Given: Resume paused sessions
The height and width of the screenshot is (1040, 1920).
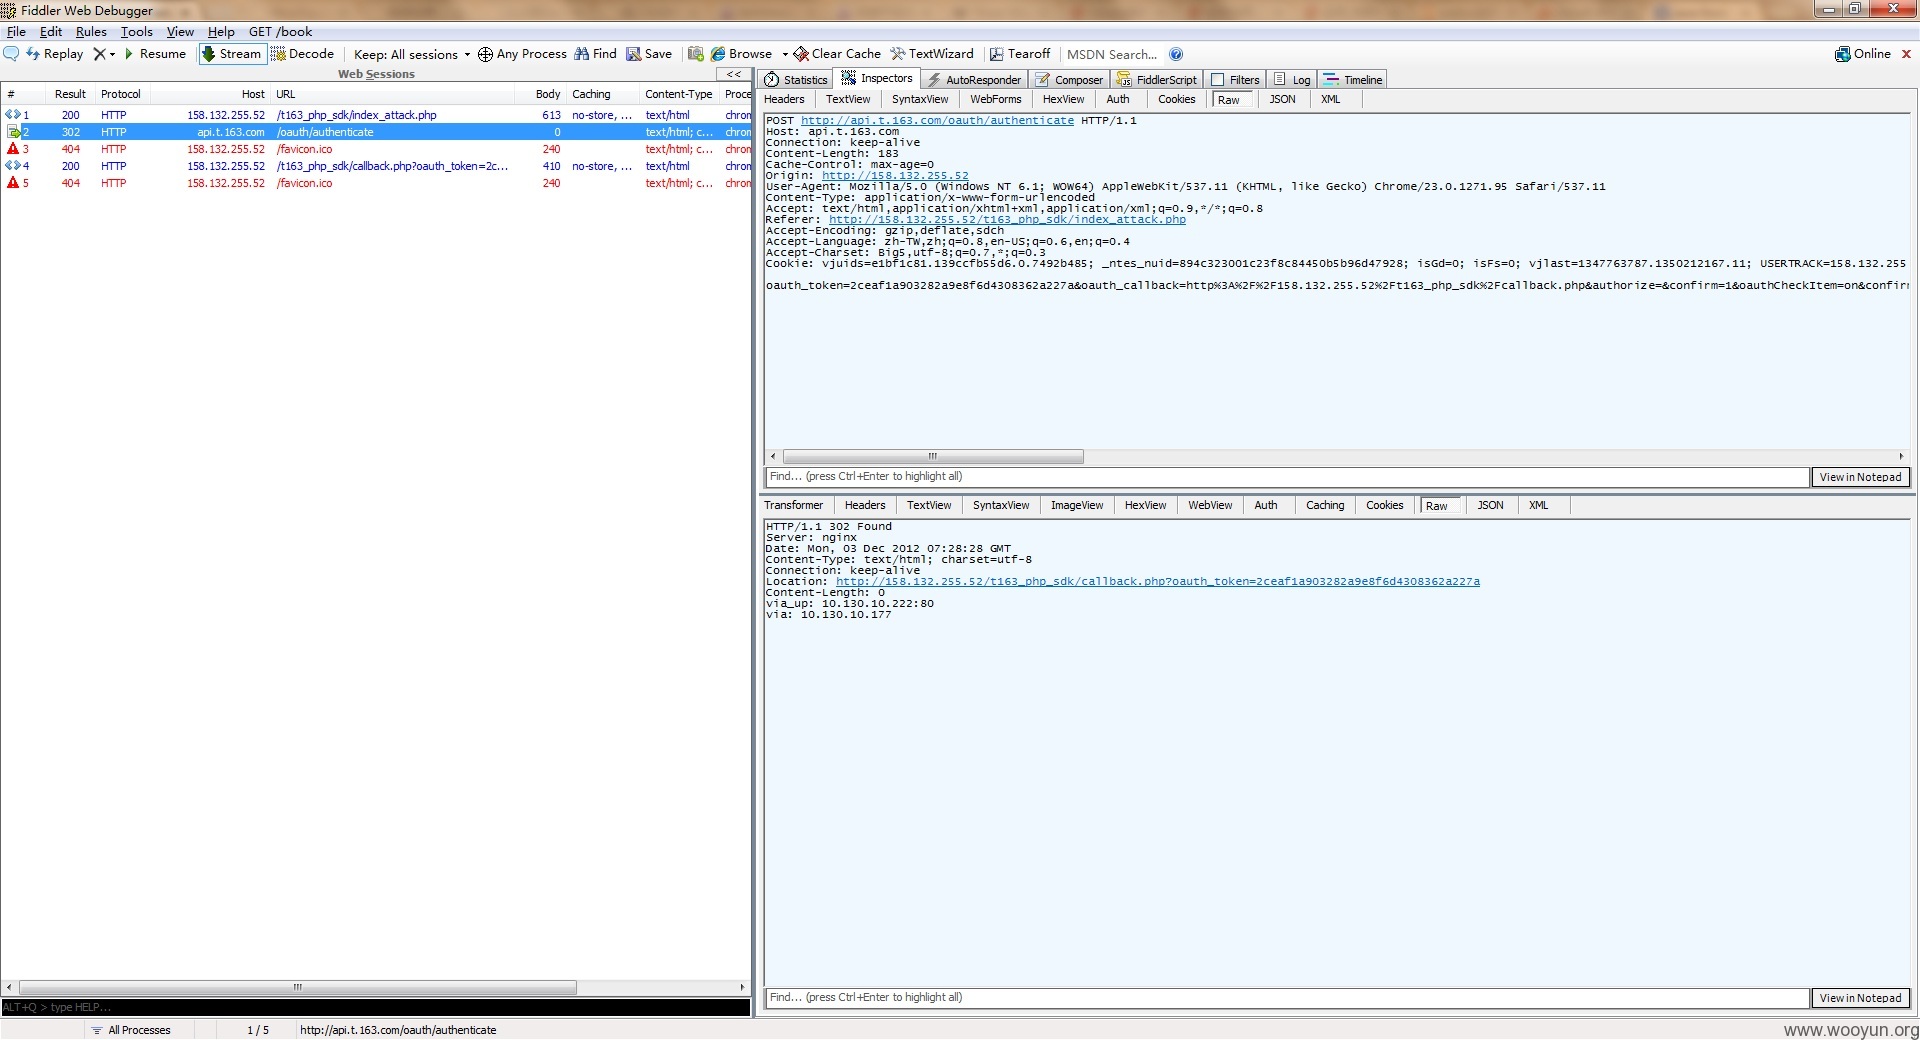Looking at the screenshot, I should 155,54.
